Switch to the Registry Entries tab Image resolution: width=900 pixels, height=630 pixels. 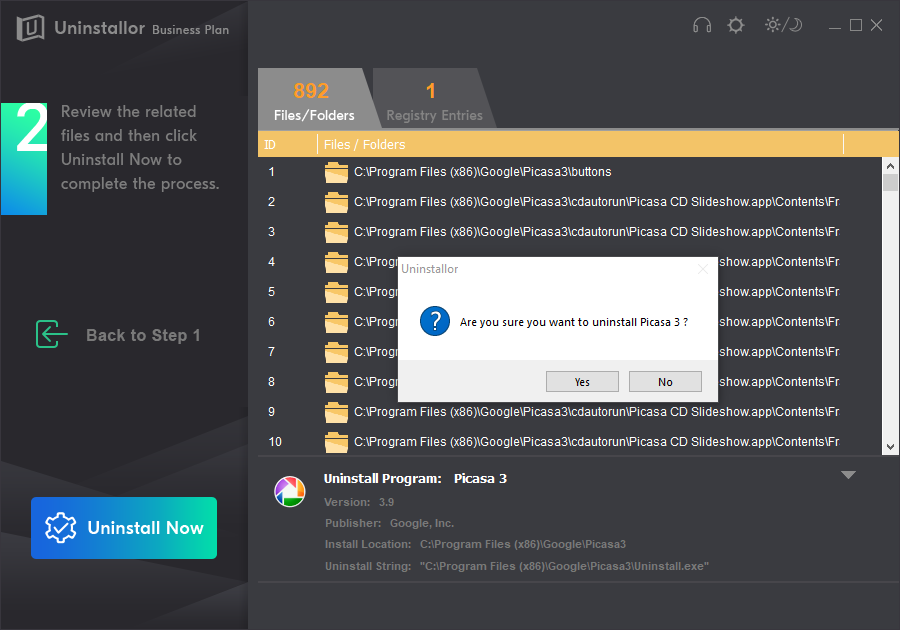(x=433, y=99)
